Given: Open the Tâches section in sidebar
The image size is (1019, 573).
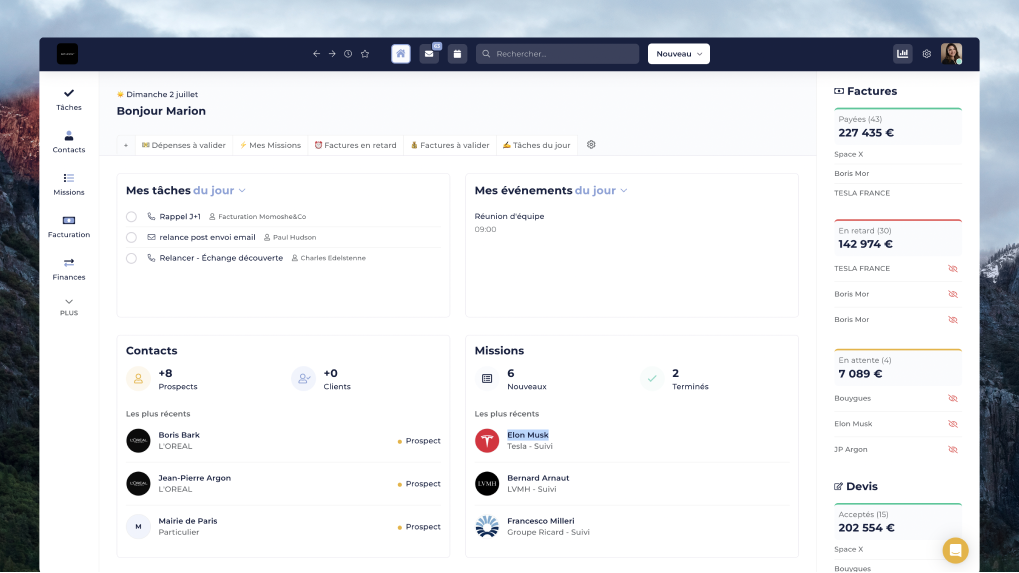Looking at the screenshot, I should pyautogui.click(x=69, y=99).
